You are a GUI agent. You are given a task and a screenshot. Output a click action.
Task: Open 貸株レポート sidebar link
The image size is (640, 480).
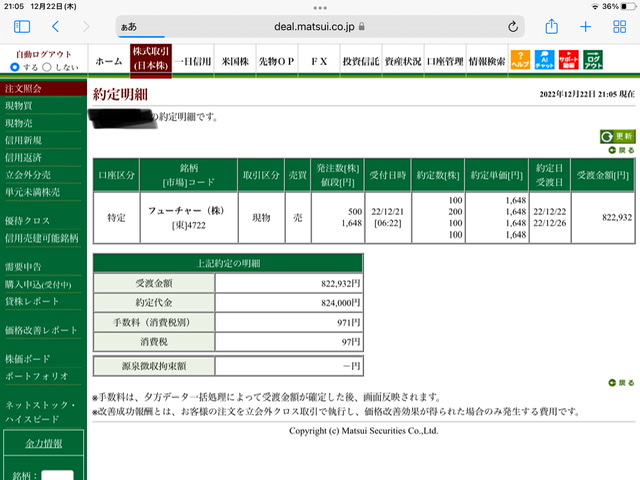32,302
